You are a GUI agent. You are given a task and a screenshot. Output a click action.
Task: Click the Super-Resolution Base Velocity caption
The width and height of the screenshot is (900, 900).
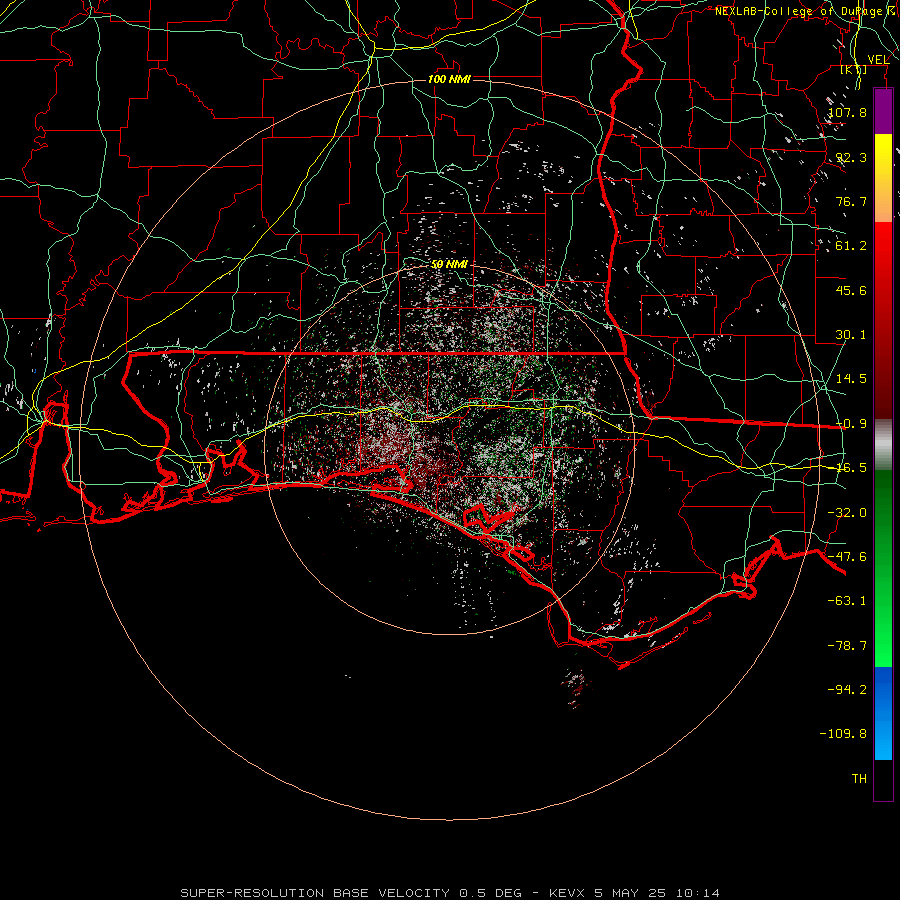450,893
